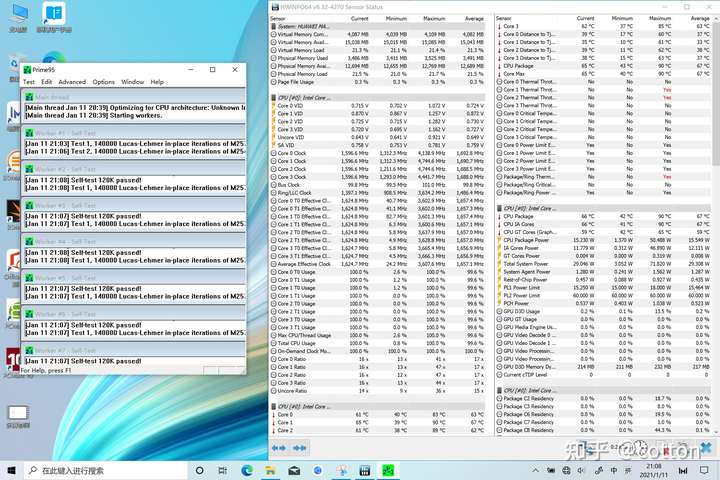Select the CPU [#0] group header above Core 0 VID

click(x=377, y=98)
